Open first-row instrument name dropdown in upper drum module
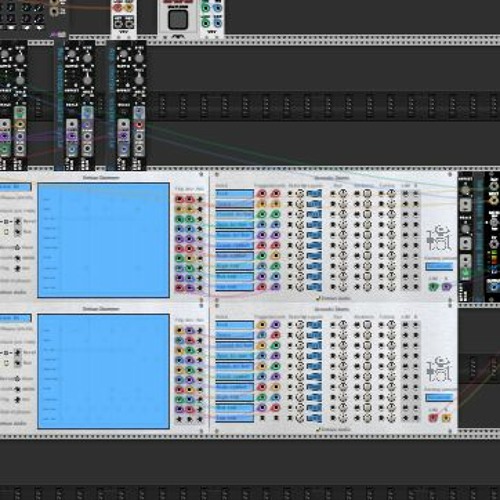 pyautogui.click(x=234, y=193)
